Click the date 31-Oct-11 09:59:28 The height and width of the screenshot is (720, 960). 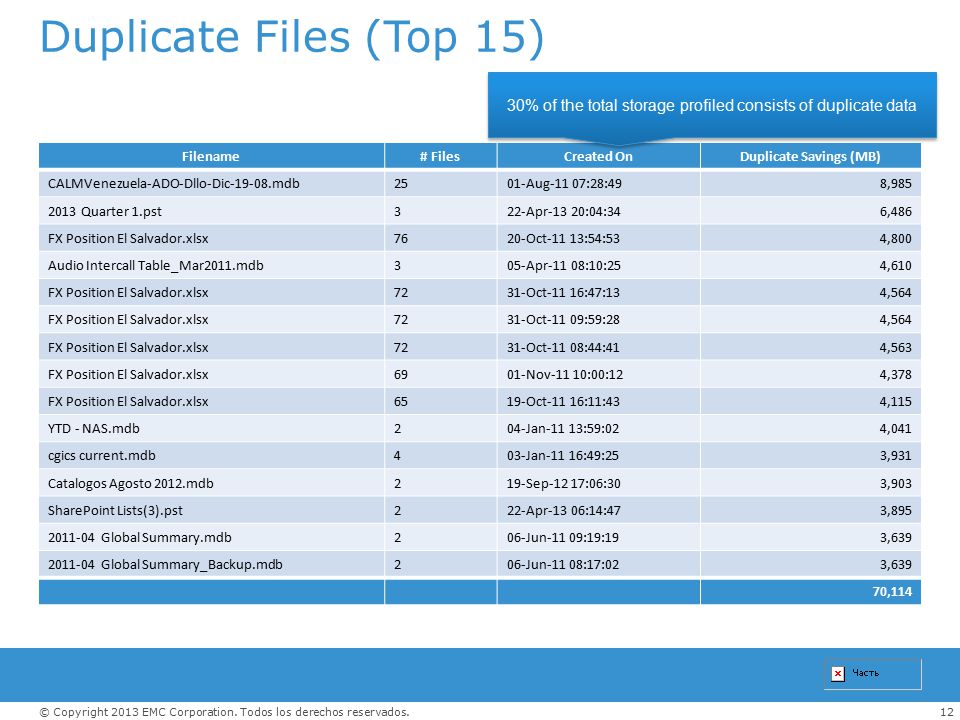pos(563,320)
